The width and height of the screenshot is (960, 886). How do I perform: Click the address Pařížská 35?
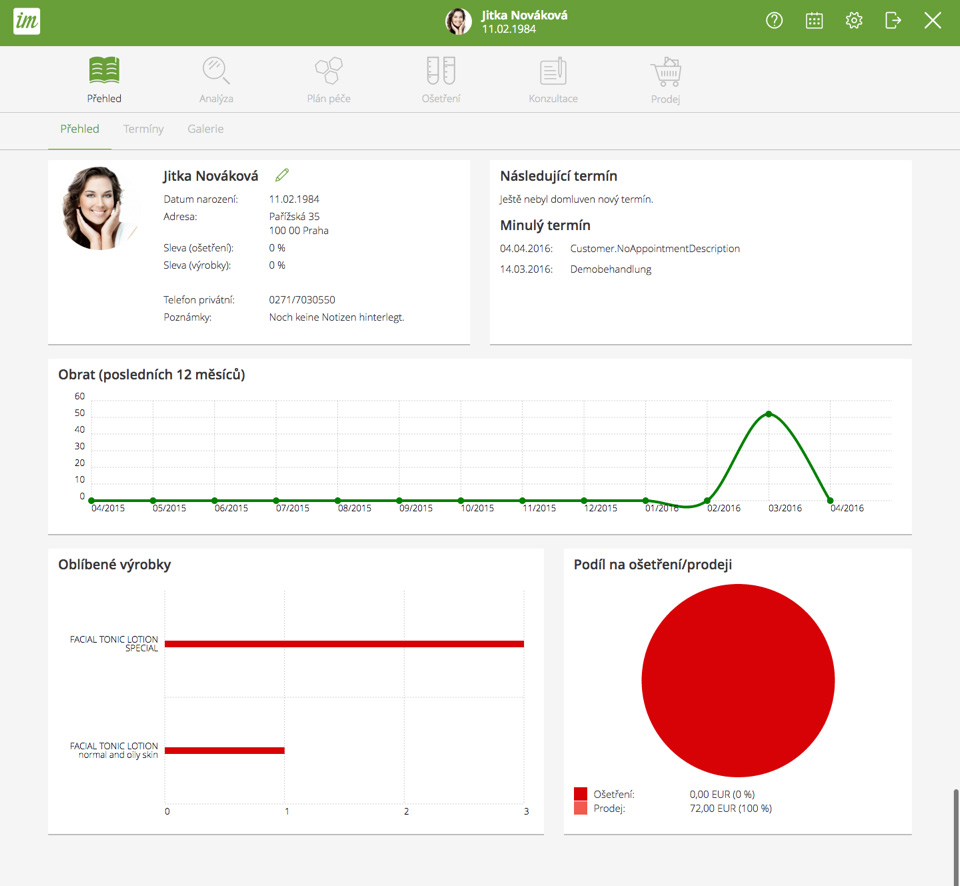(x=294, y=216)
